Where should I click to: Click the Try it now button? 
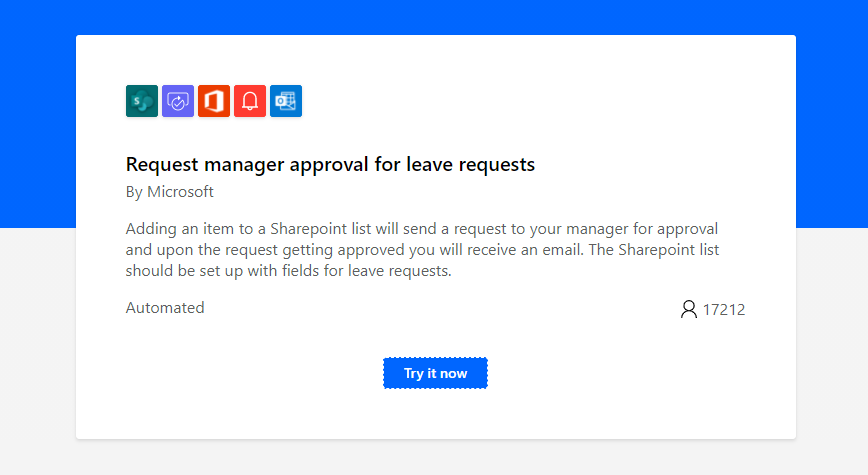(x=435, y=373)
